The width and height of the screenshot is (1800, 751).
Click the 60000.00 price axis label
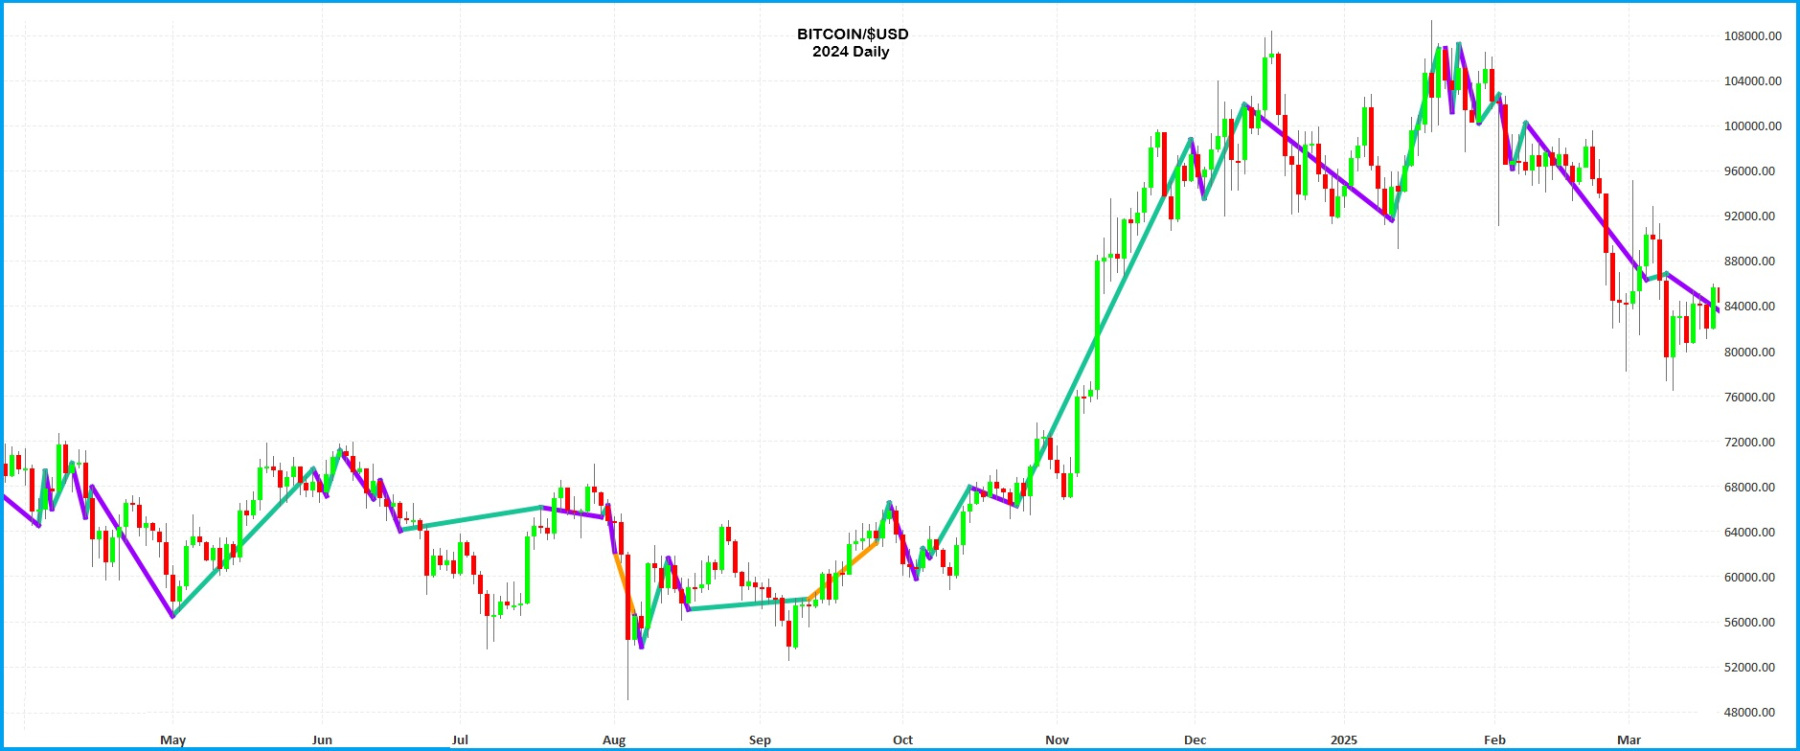tap(1752, 577)
